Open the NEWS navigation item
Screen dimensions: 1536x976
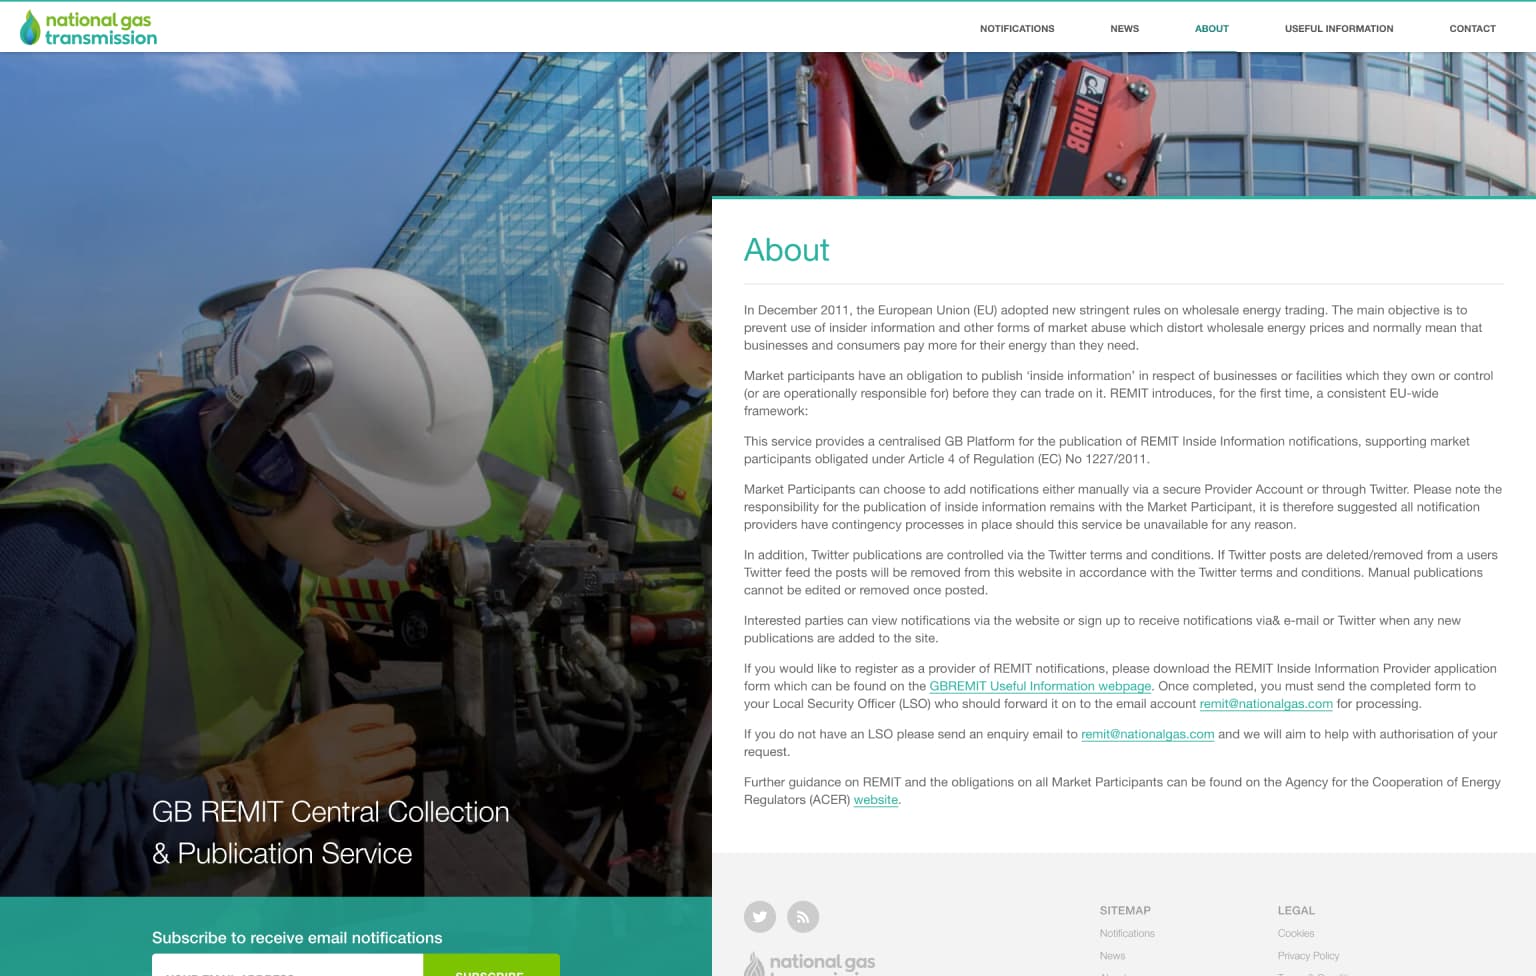[1124, 29]
